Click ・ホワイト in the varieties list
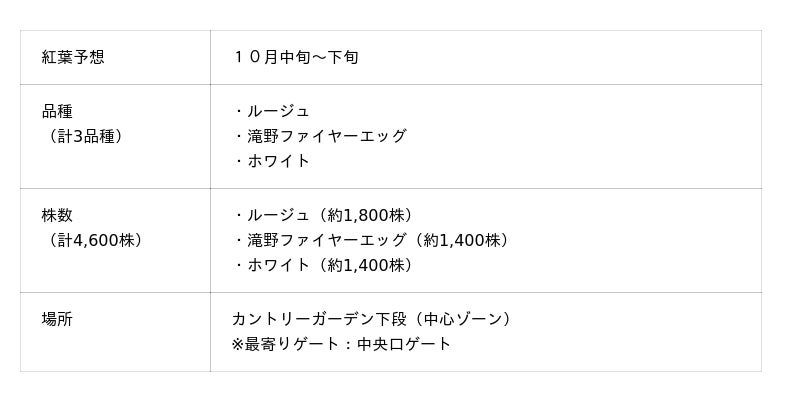Viewport: 800px width, 402px height. pos(271,160)
